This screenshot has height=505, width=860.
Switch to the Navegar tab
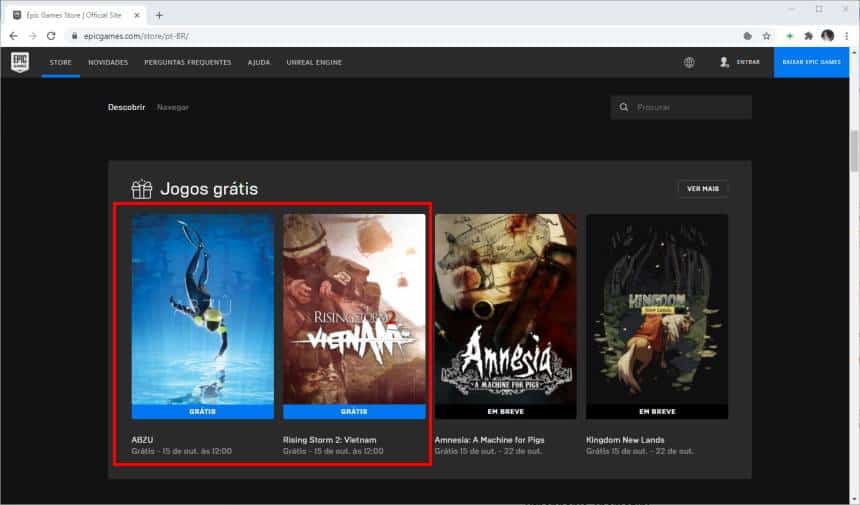tap(173, 107)
